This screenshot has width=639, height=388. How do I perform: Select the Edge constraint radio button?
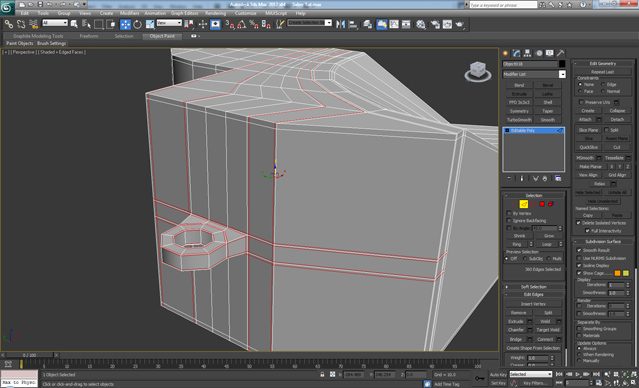[x=603, y=84]
